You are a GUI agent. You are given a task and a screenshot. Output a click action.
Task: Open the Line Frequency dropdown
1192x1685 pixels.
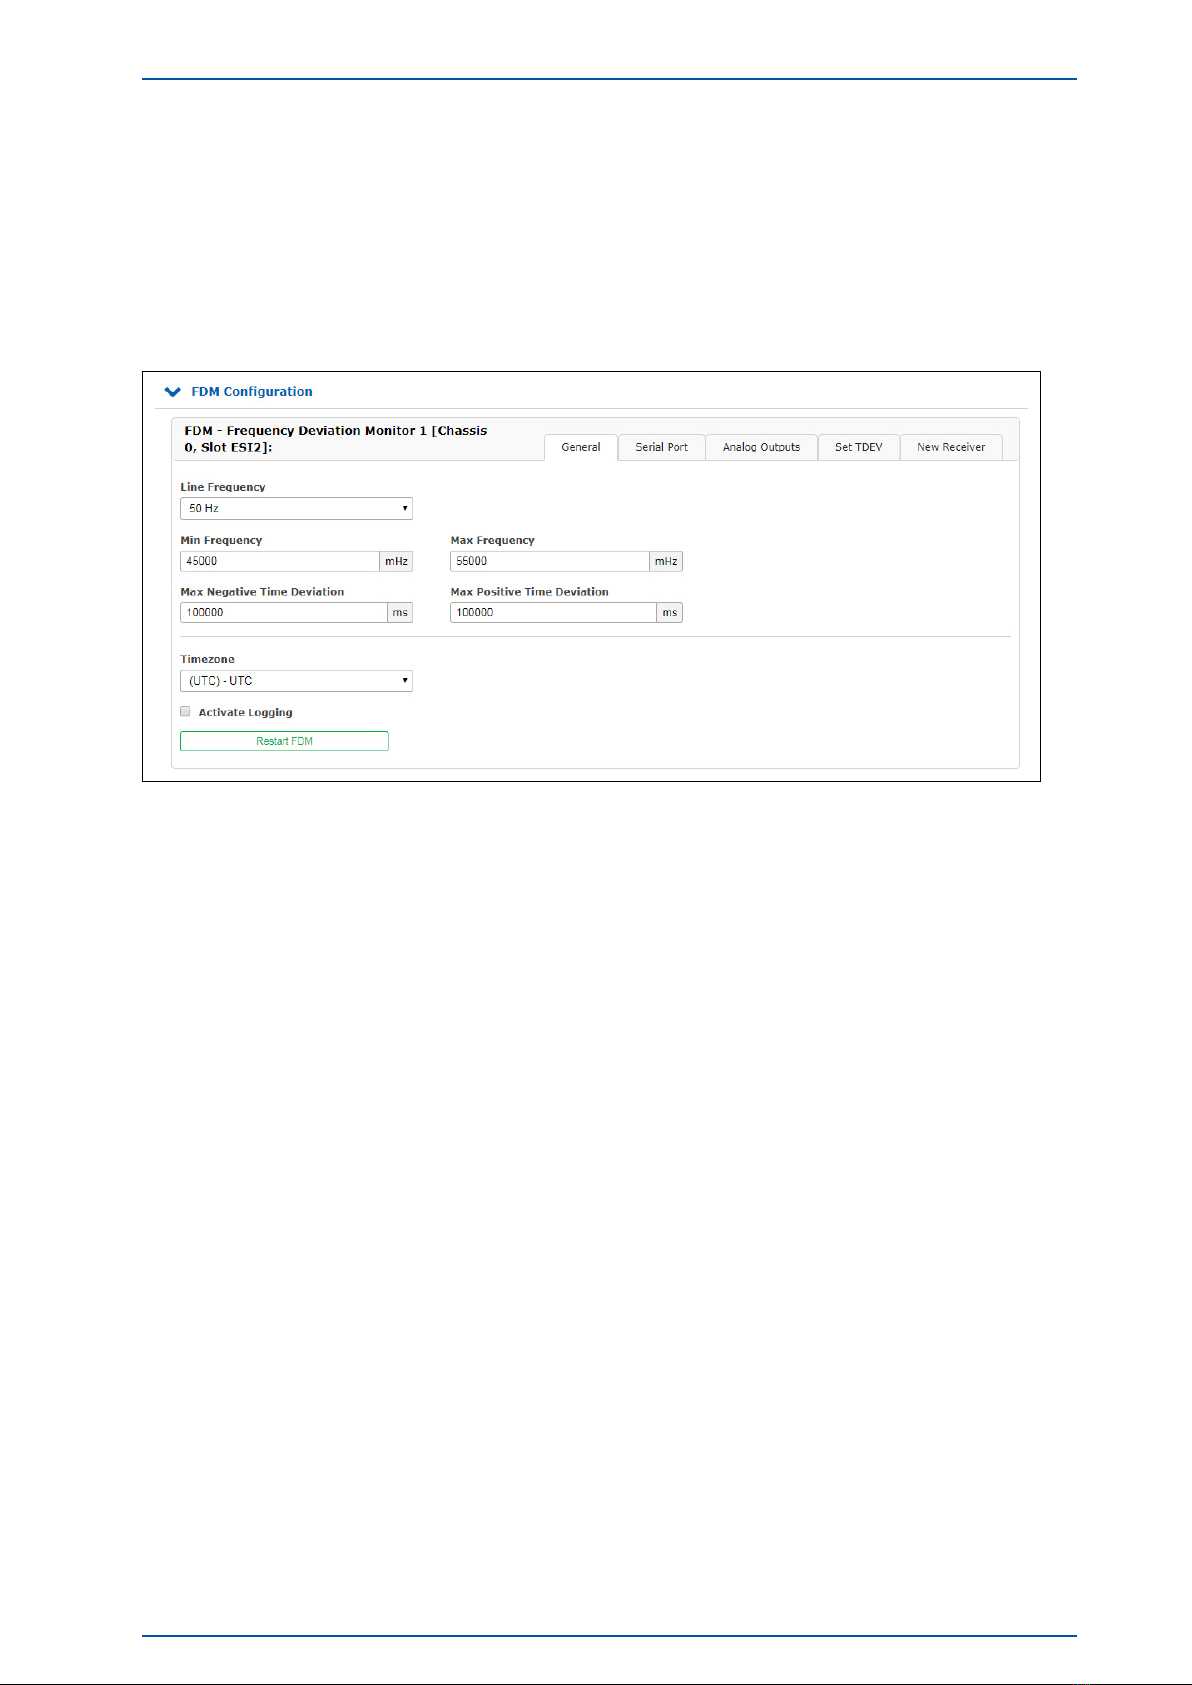[296, 508]
